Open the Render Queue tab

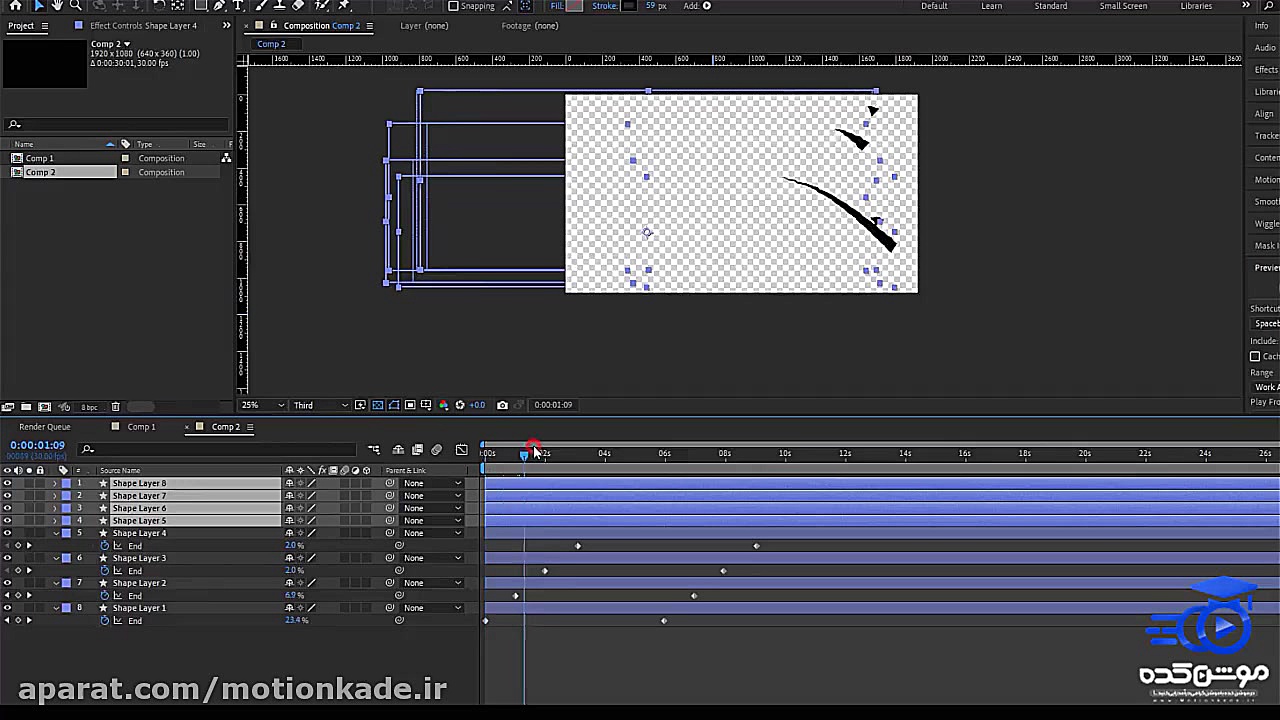[45, 427]
